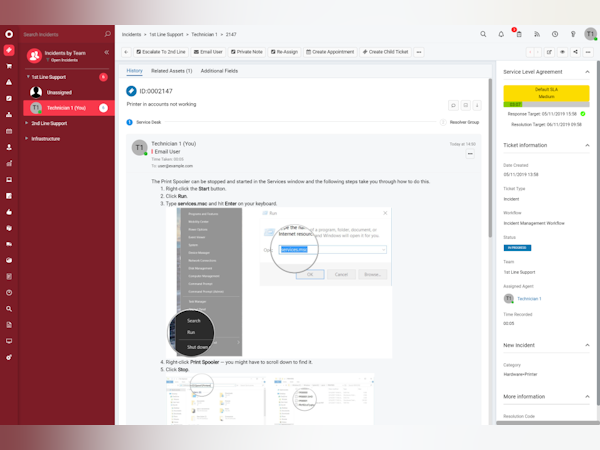Open the clipboard icon with red badge
The image size is (600, 450).
click(518, 34)
